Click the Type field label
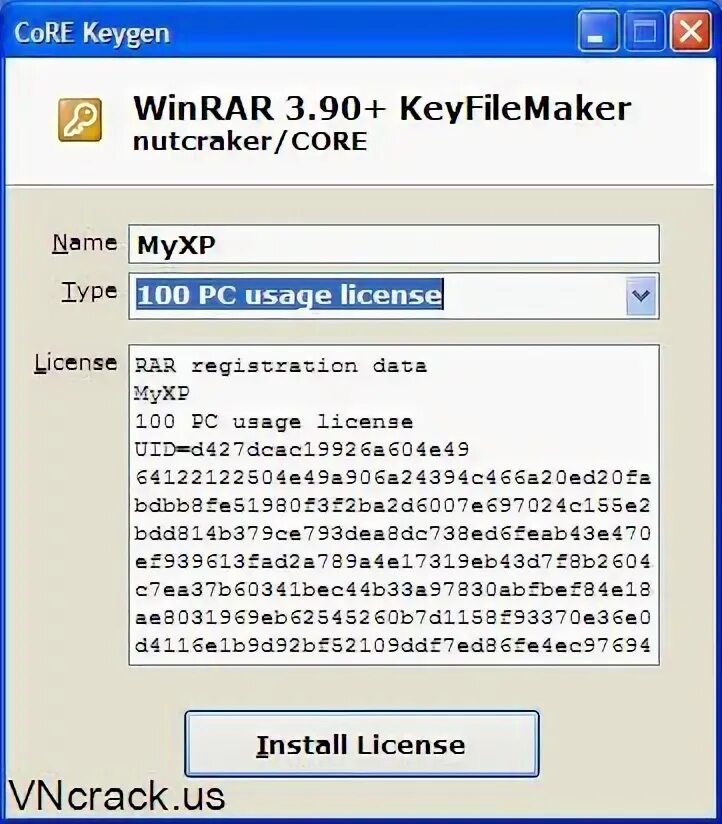Viewport: 722px width, 824px height. [x=89, y=292]
